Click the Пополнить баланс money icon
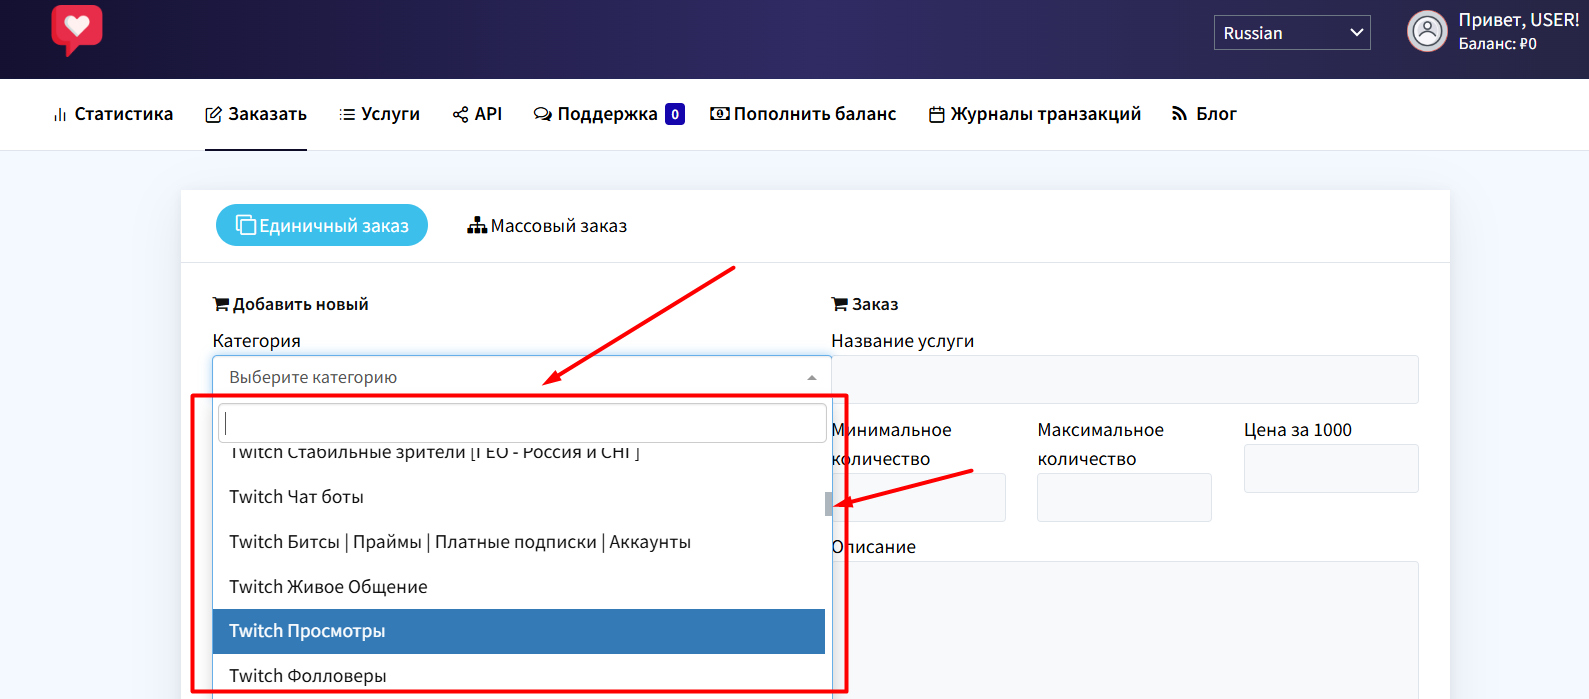1589x699 pixels. click(x=719, y=114)
